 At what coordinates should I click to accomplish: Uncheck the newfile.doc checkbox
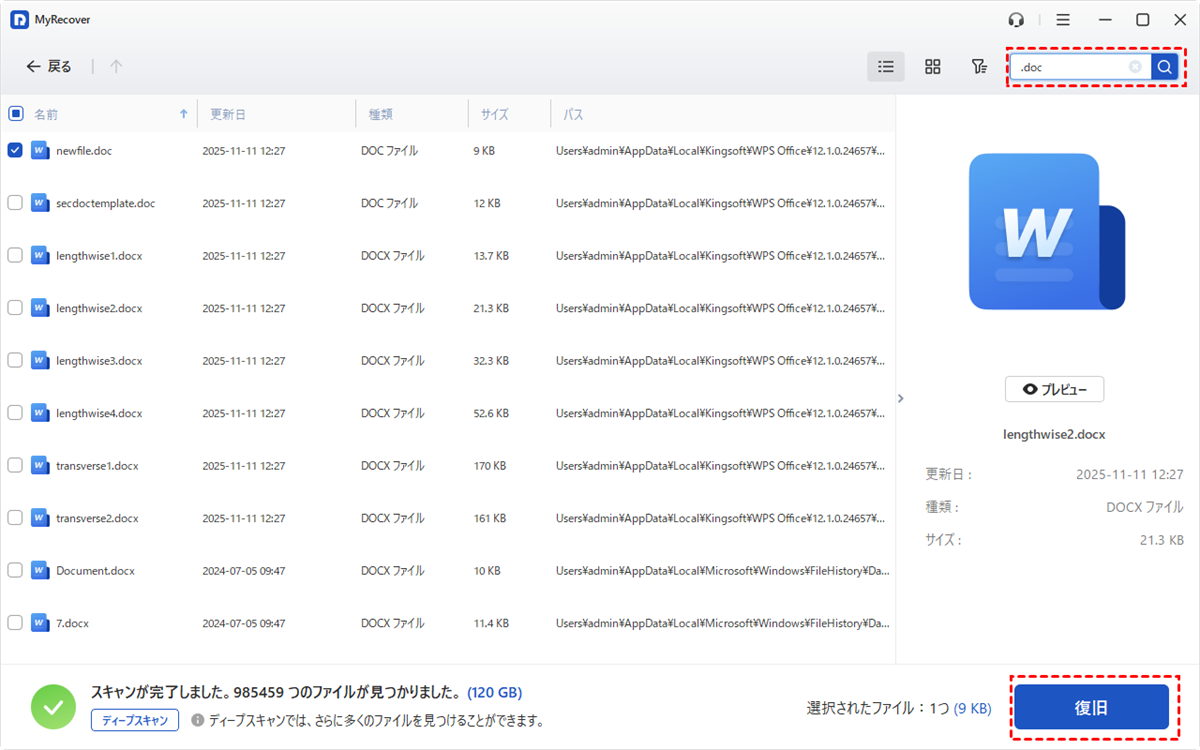(15, 150)
